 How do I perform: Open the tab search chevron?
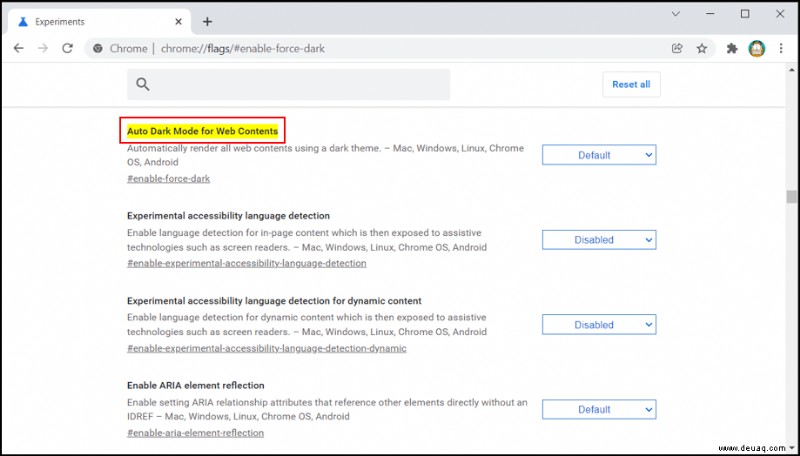(676, 14)
